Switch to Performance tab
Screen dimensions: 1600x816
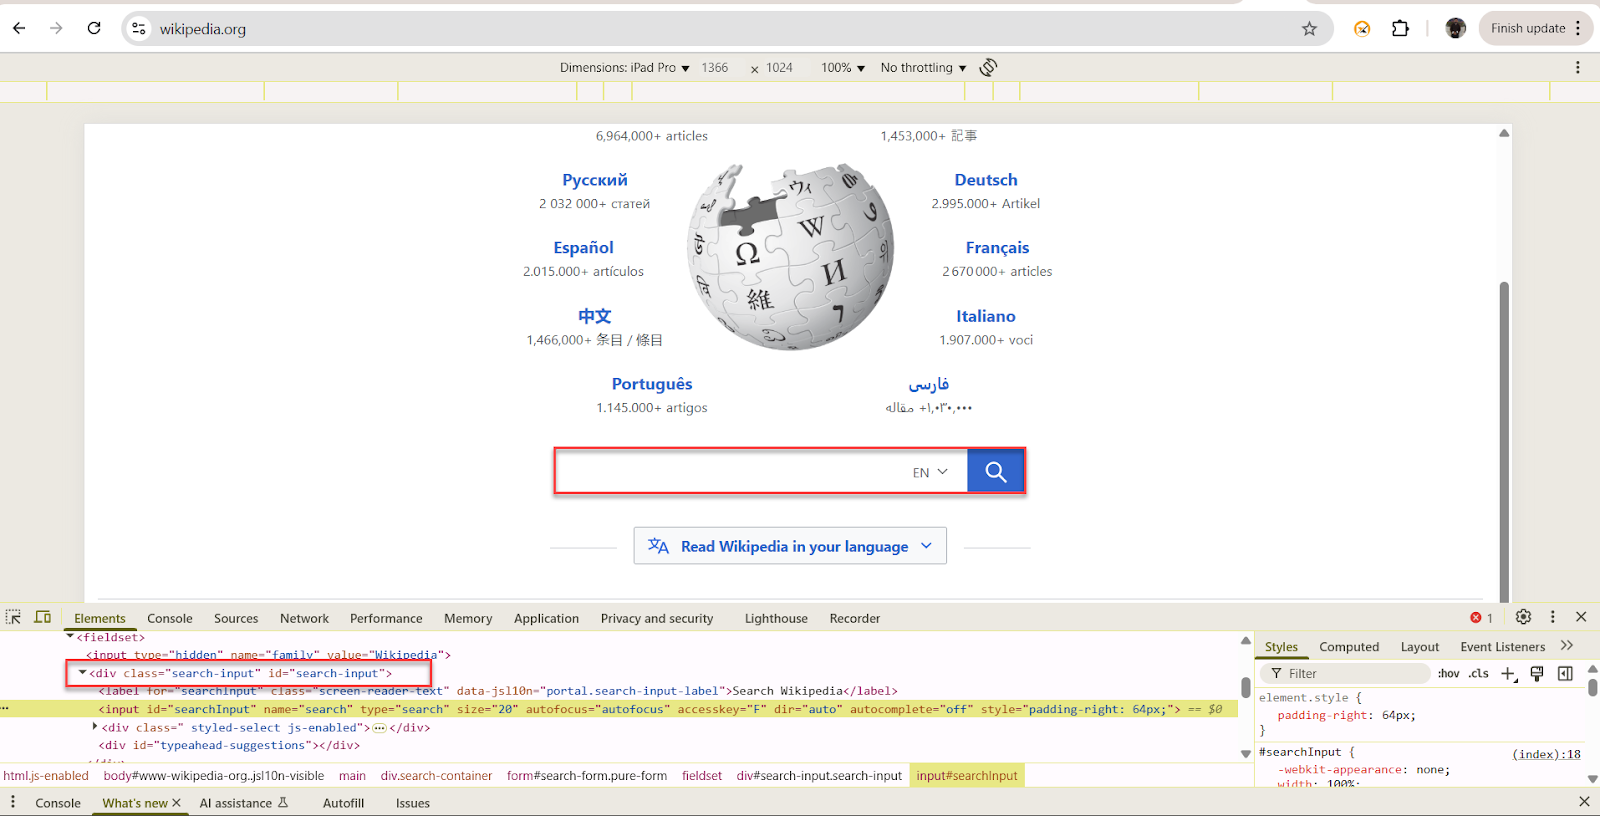[x=386, y=618]
